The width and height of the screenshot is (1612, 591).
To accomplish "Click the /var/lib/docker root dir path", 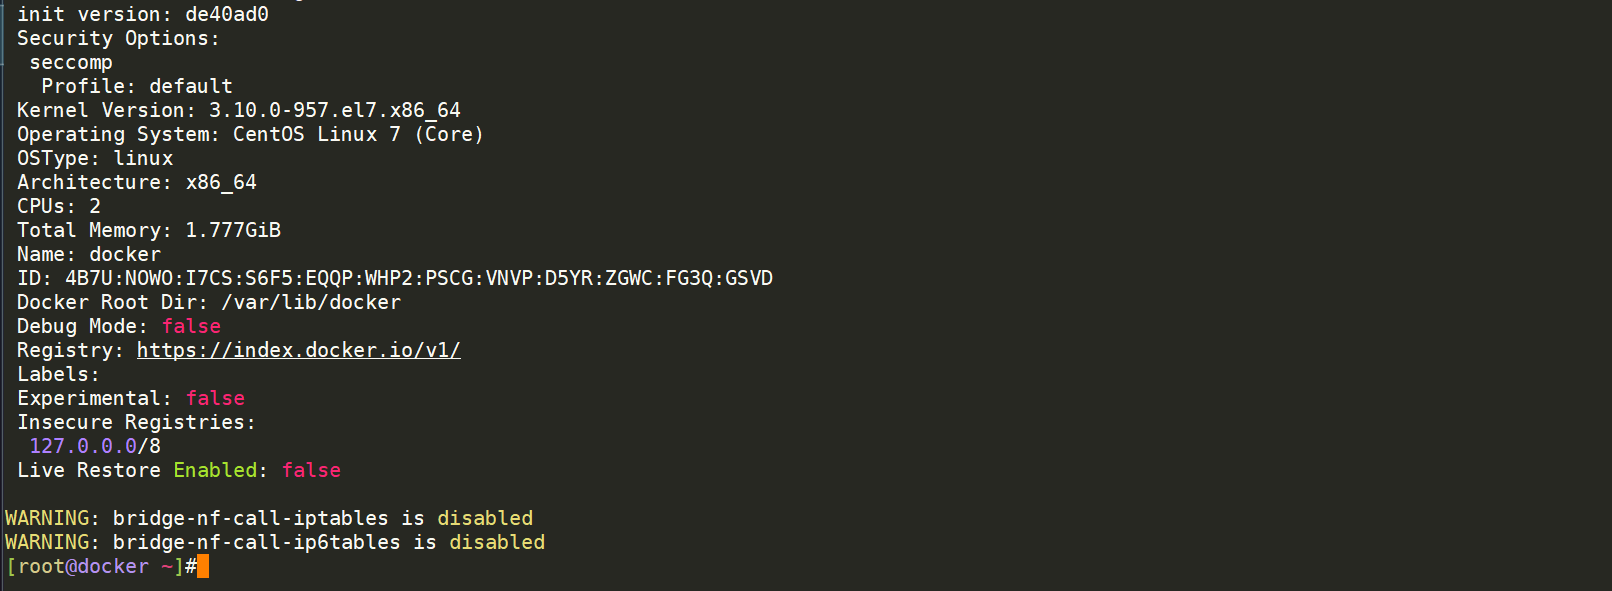I will point(311,302).
